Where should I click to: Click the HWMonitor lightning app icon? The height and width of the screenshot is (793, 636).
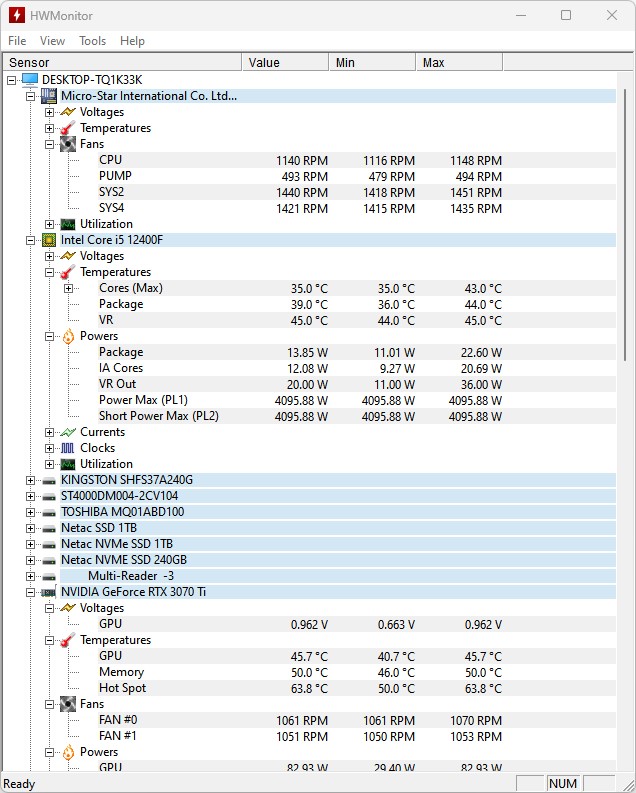tap(17, 15)
